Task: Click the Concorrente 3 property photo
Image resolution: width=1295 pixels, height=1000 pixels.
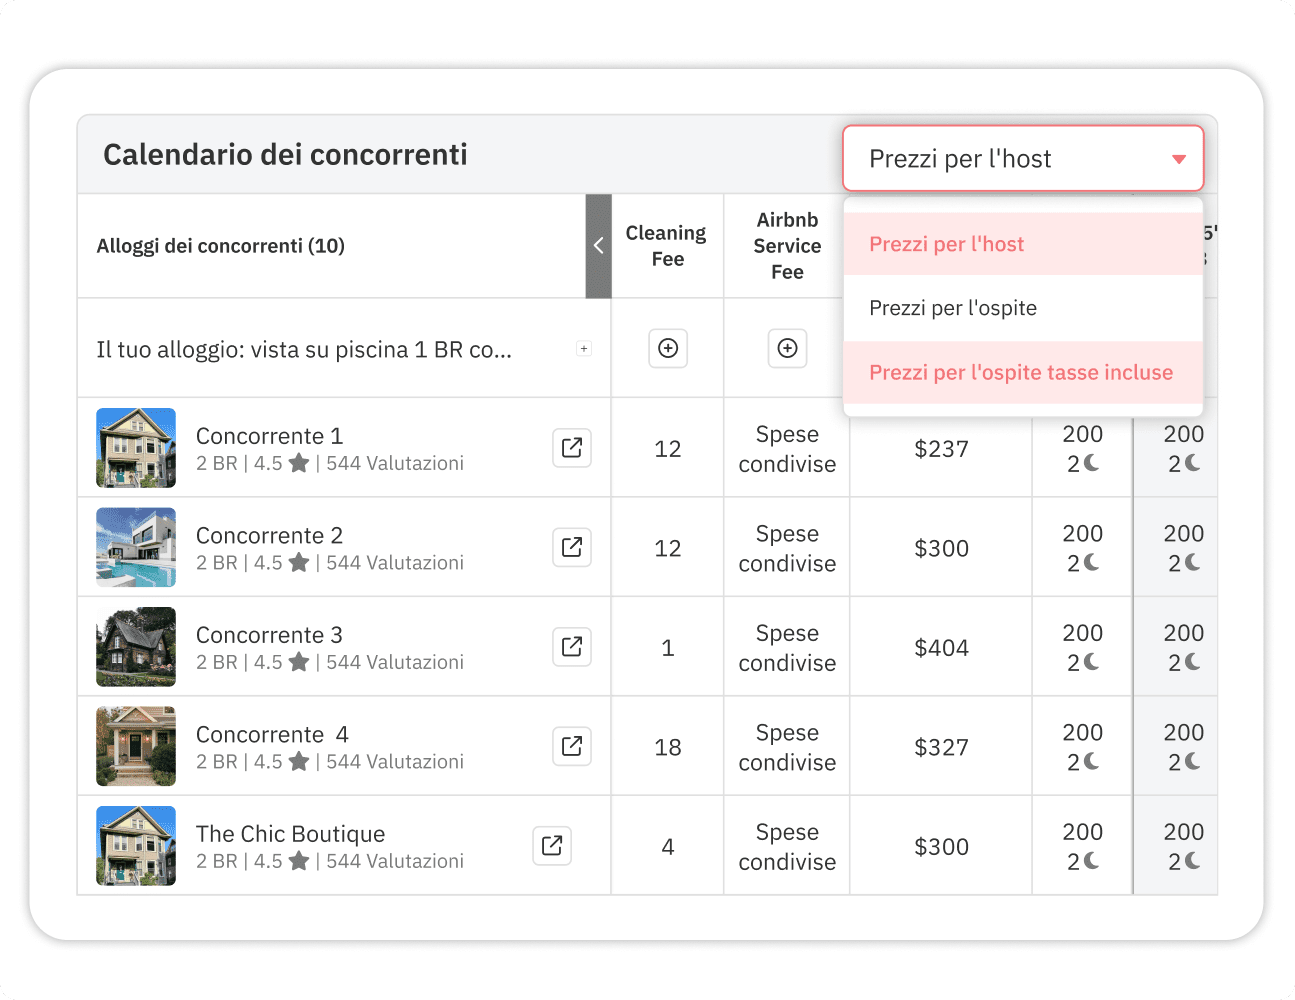Action: pyautogui.click(x=135, y=646)
